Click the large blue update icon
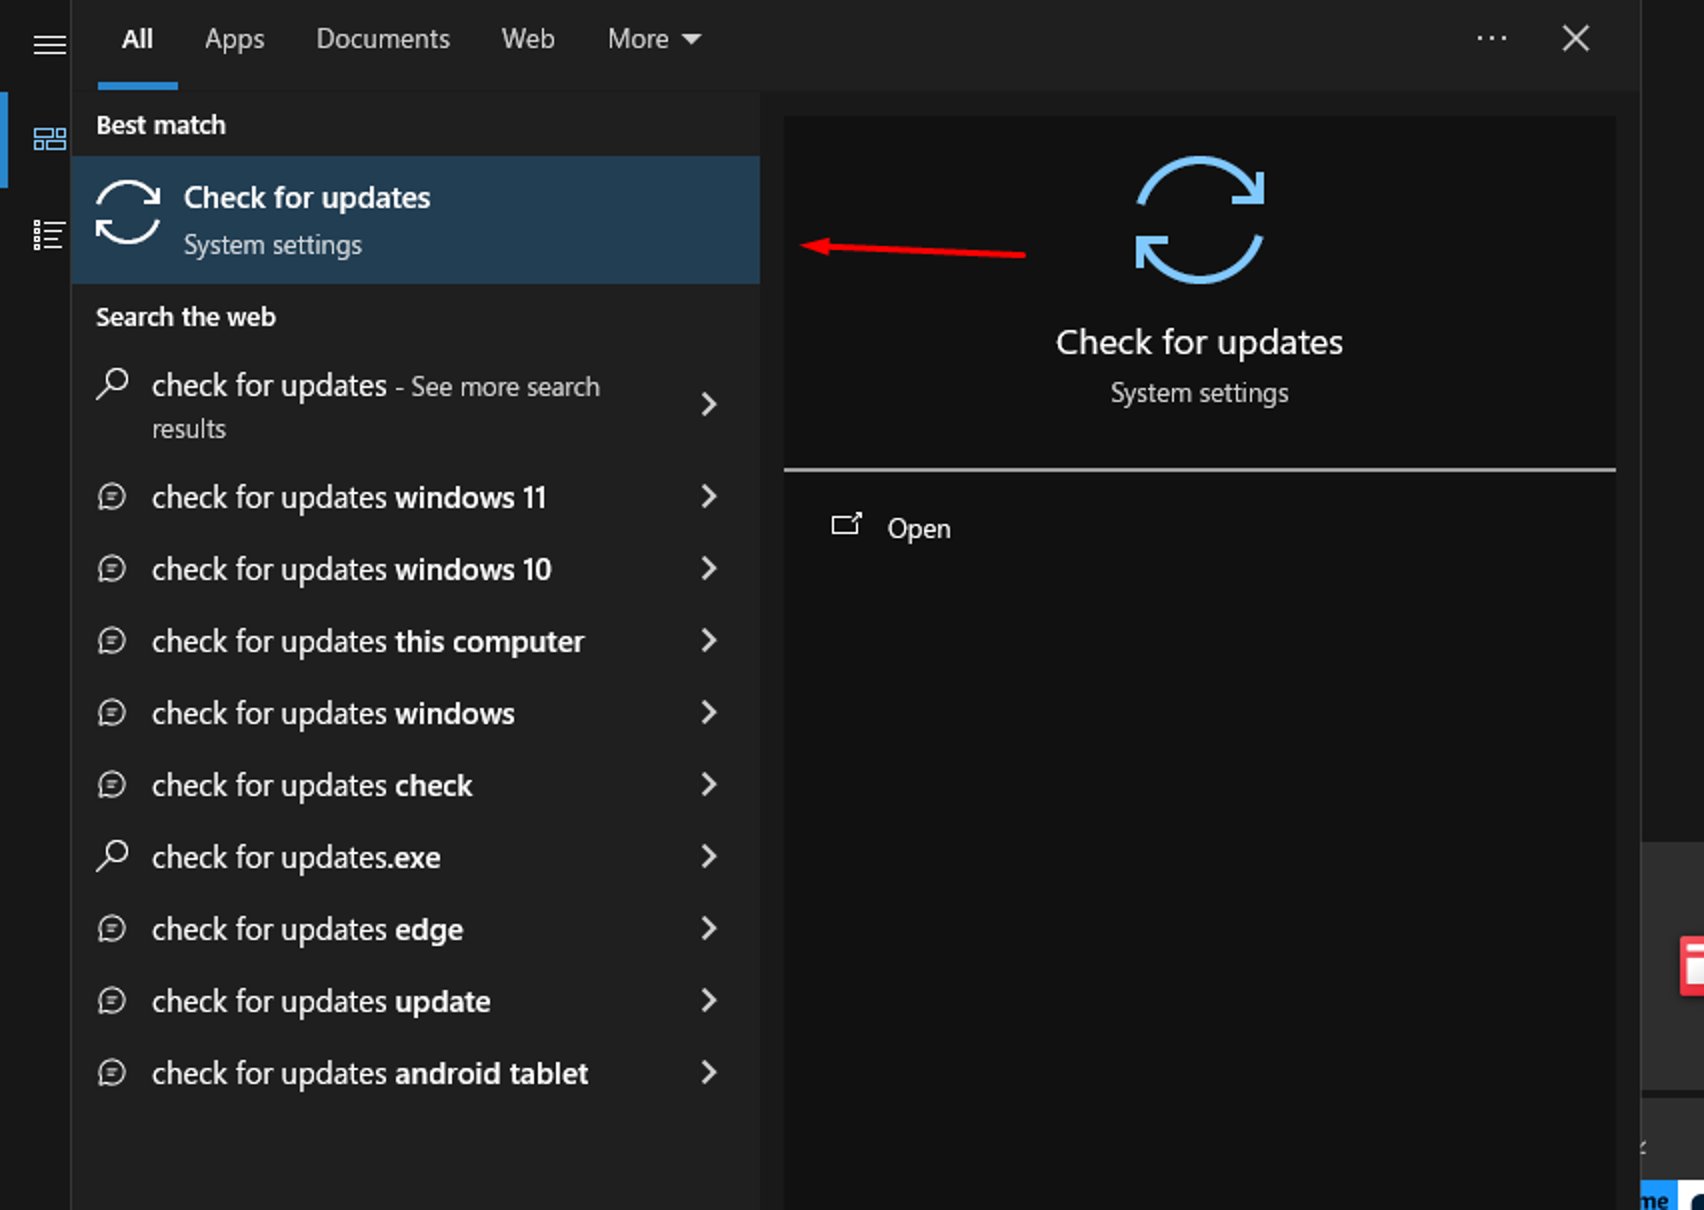Screen dimensions: 1704x1210 click(x=1199, y=220)
